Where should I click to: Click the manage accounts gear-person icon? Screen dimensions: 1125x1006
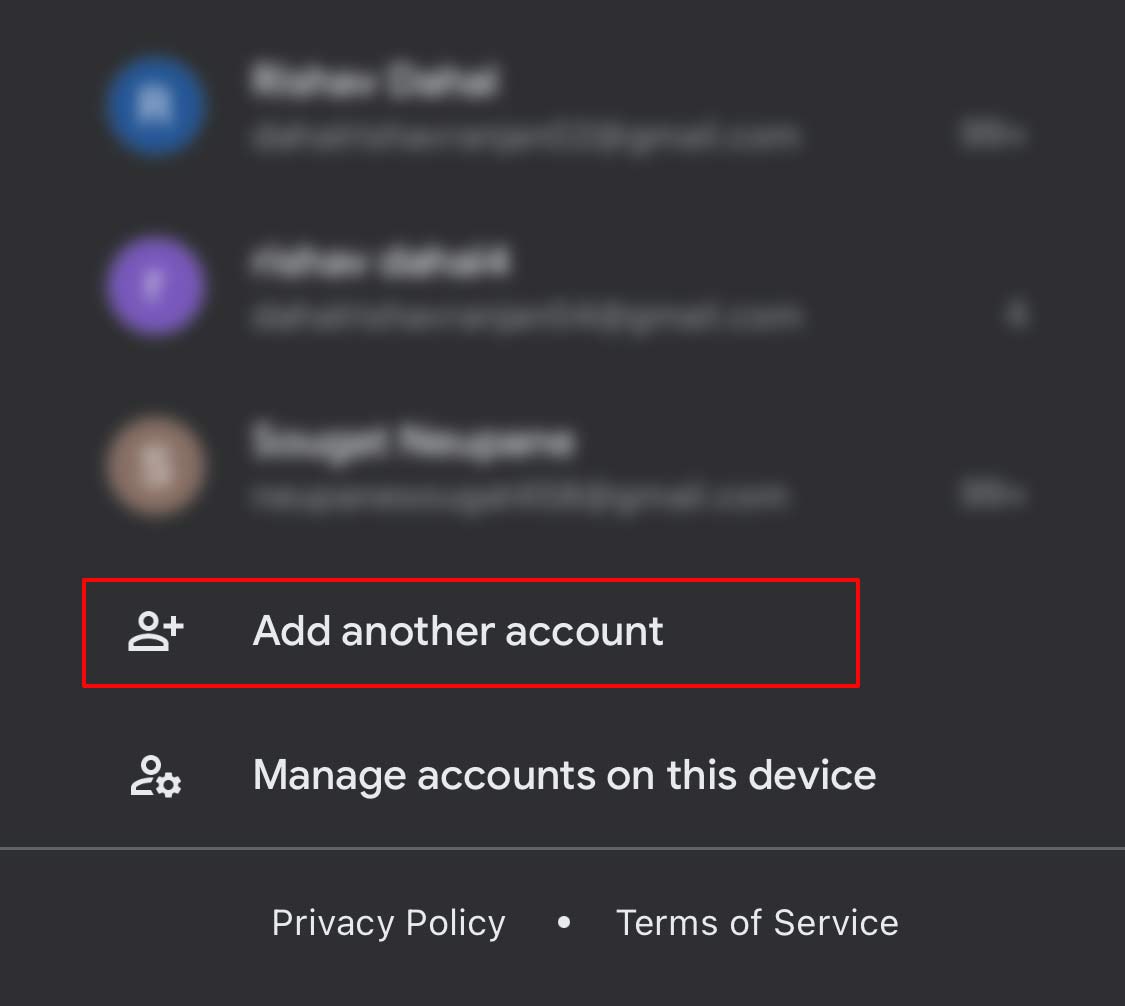pyautogui.click(x=156, y=776)
